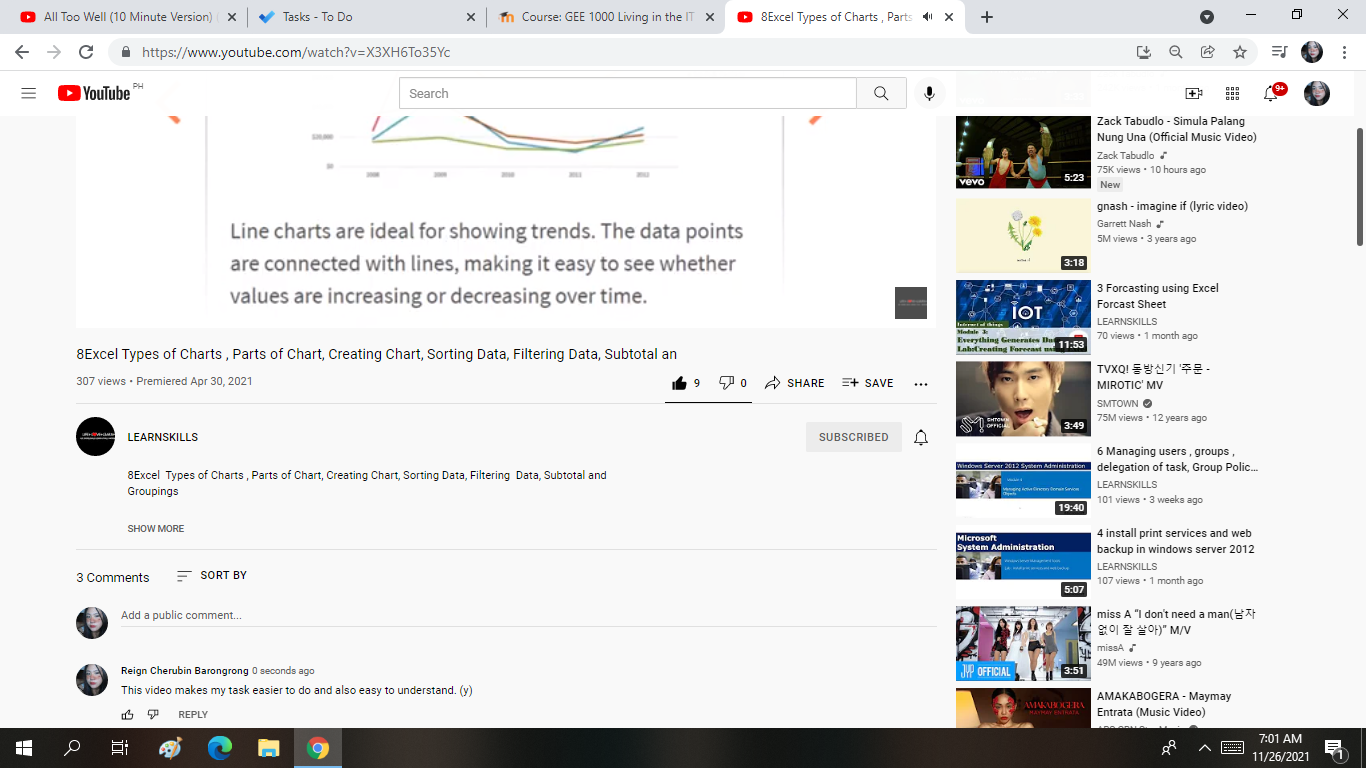Viewport: 1366px width, 768px height.
Task: Share the video
Action: coord(795,383)
